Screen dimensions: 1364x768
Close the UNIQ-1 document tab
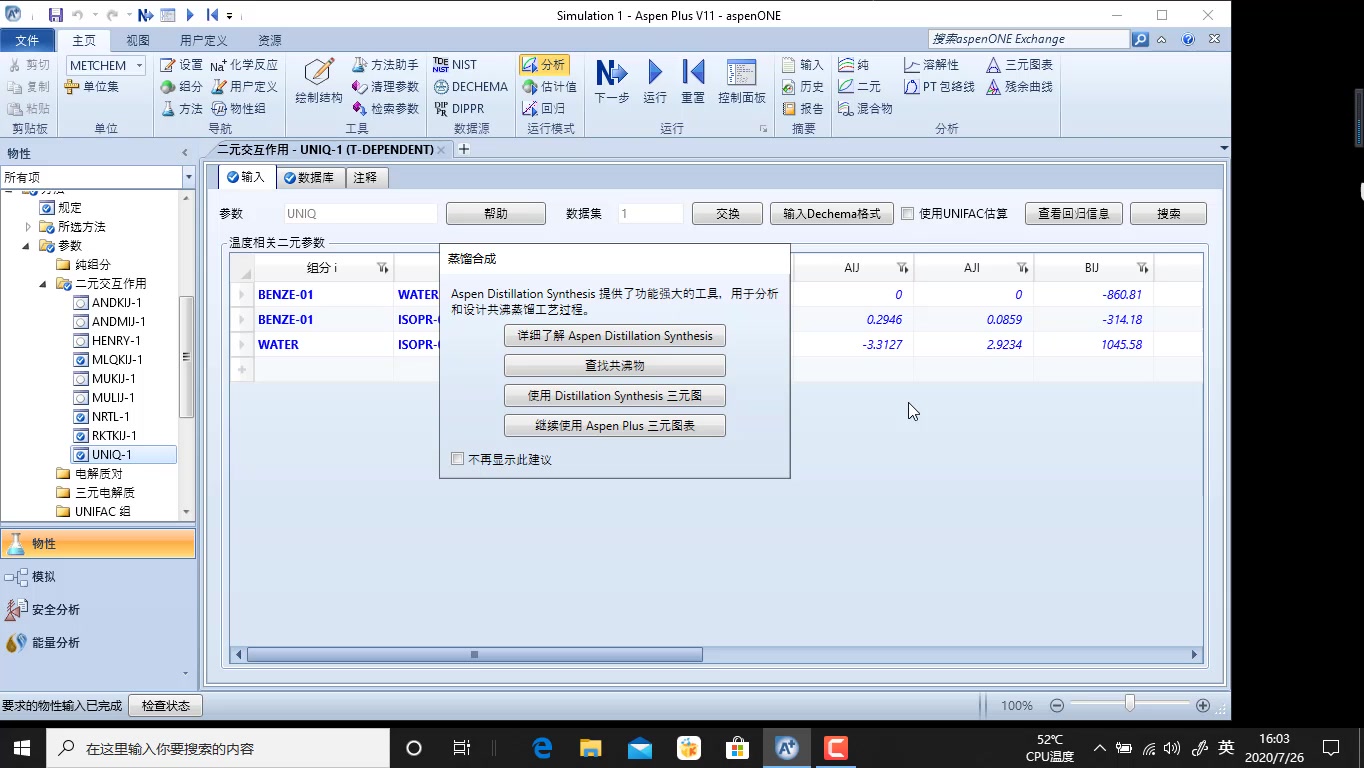441,149
